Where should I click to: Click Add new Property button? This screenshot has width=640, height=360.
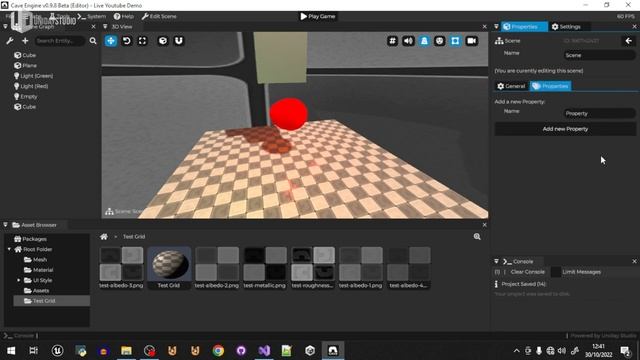tap(565, 129)
